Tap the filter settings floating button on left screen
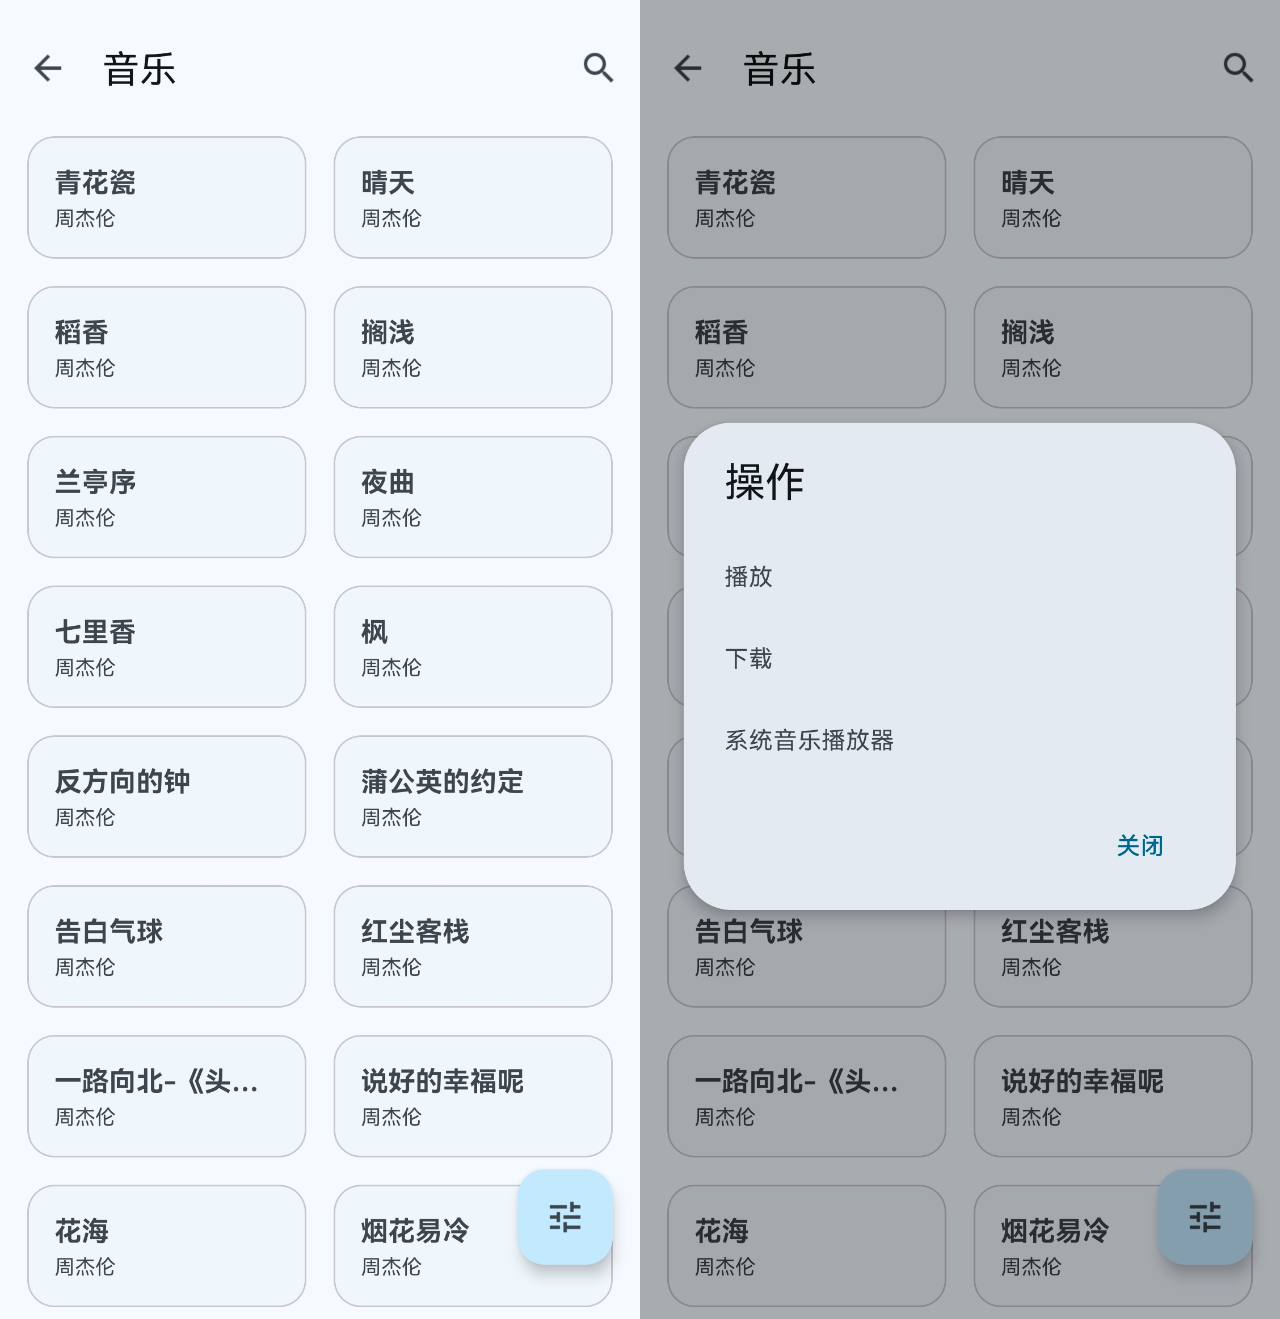Screen dimensions: 1280x1319 pos(565,1217)
